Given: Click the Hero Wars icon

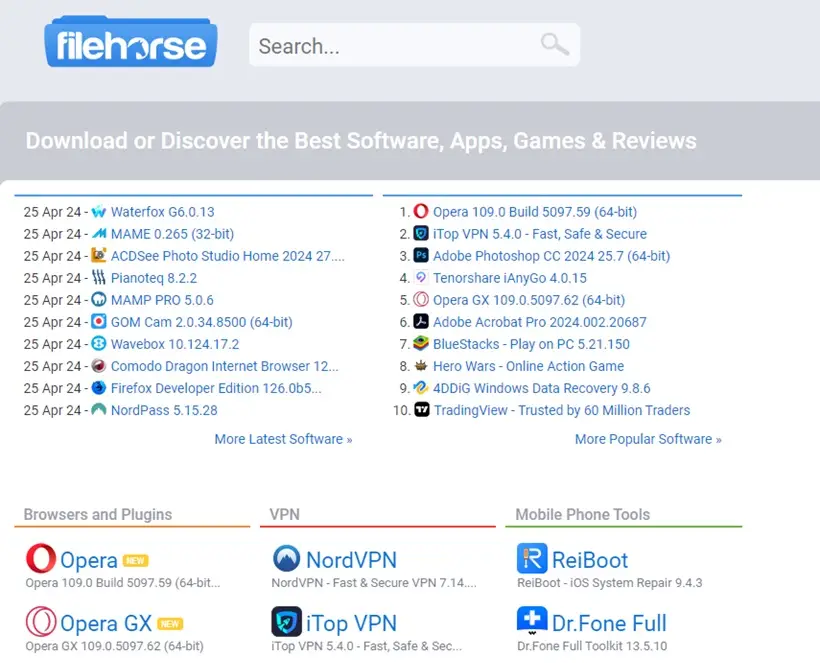Looking at the screenshot, I should [x=421, y=365].
